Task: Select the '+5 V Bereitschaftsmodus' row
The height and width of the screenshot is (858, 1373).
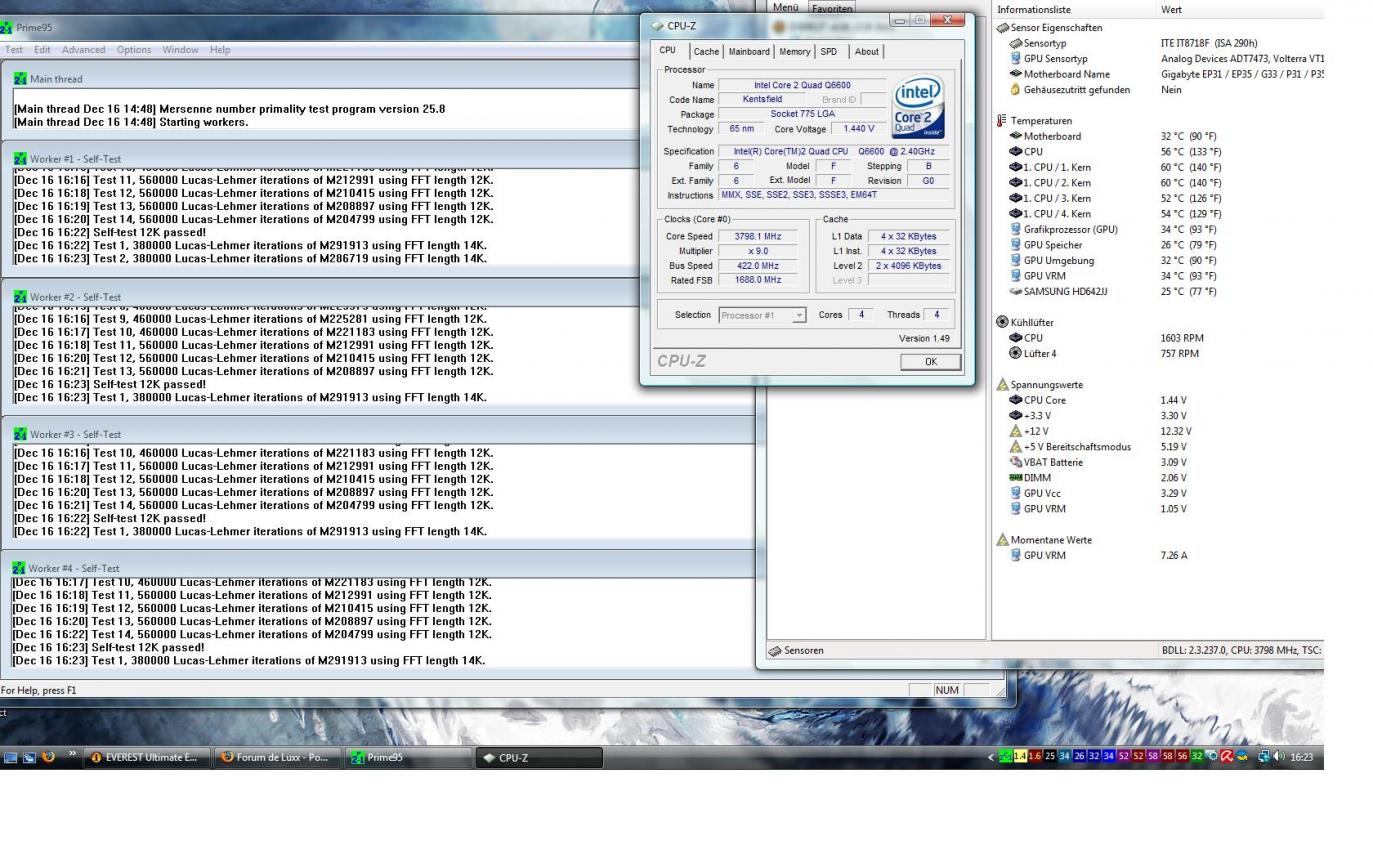Action: click(1159, 447)
